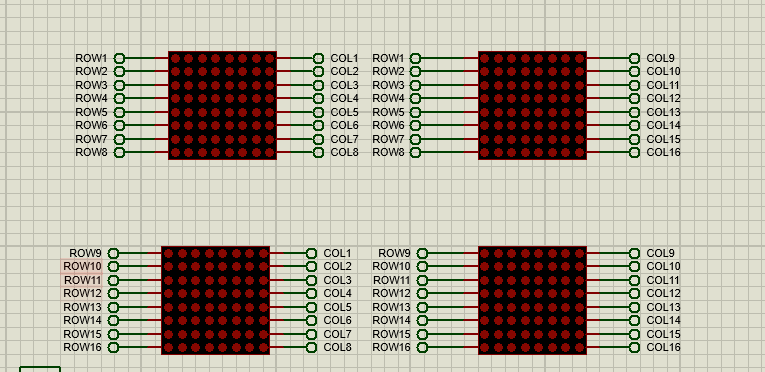Select the LED matrix between ROW1 and COL1
765x372 pixels.
click(x=222, y=105)
